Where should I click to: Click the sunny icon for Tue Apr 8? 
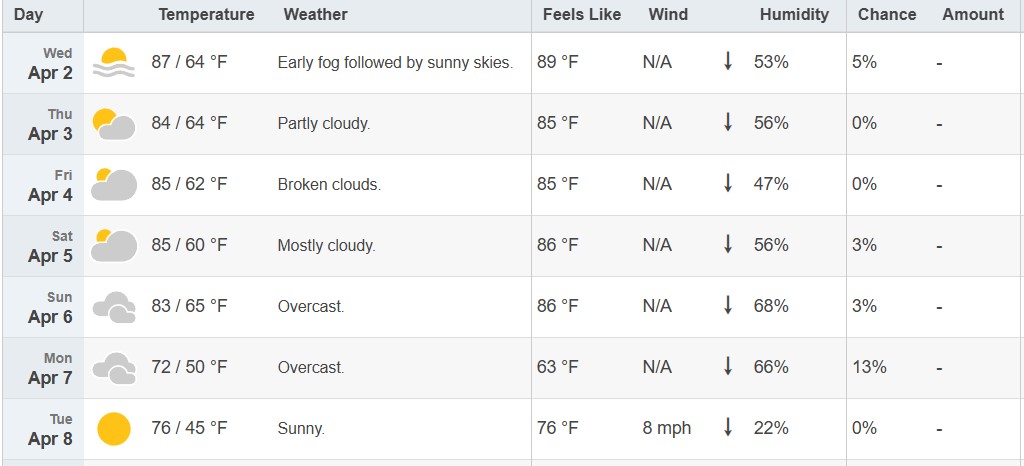(x=114, y=429)
